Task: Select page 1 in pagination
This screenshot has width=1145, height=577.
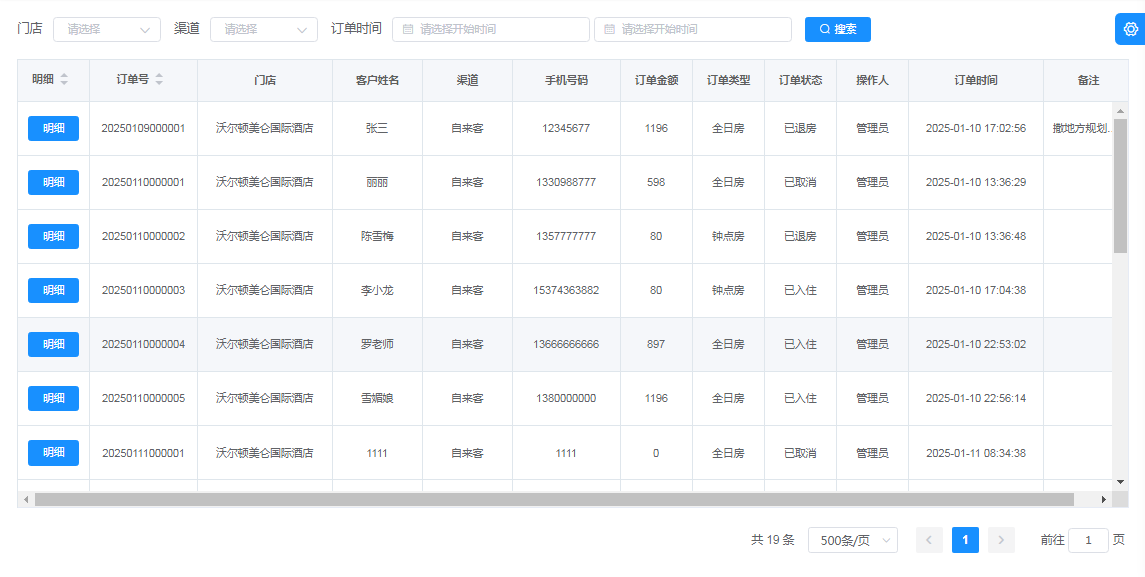Action: pyautogui.click(x=965, y=540)
